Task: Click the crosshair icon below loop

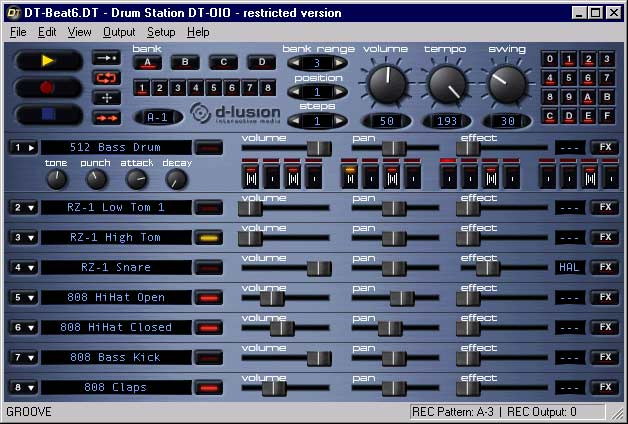Action: [106, 97]
